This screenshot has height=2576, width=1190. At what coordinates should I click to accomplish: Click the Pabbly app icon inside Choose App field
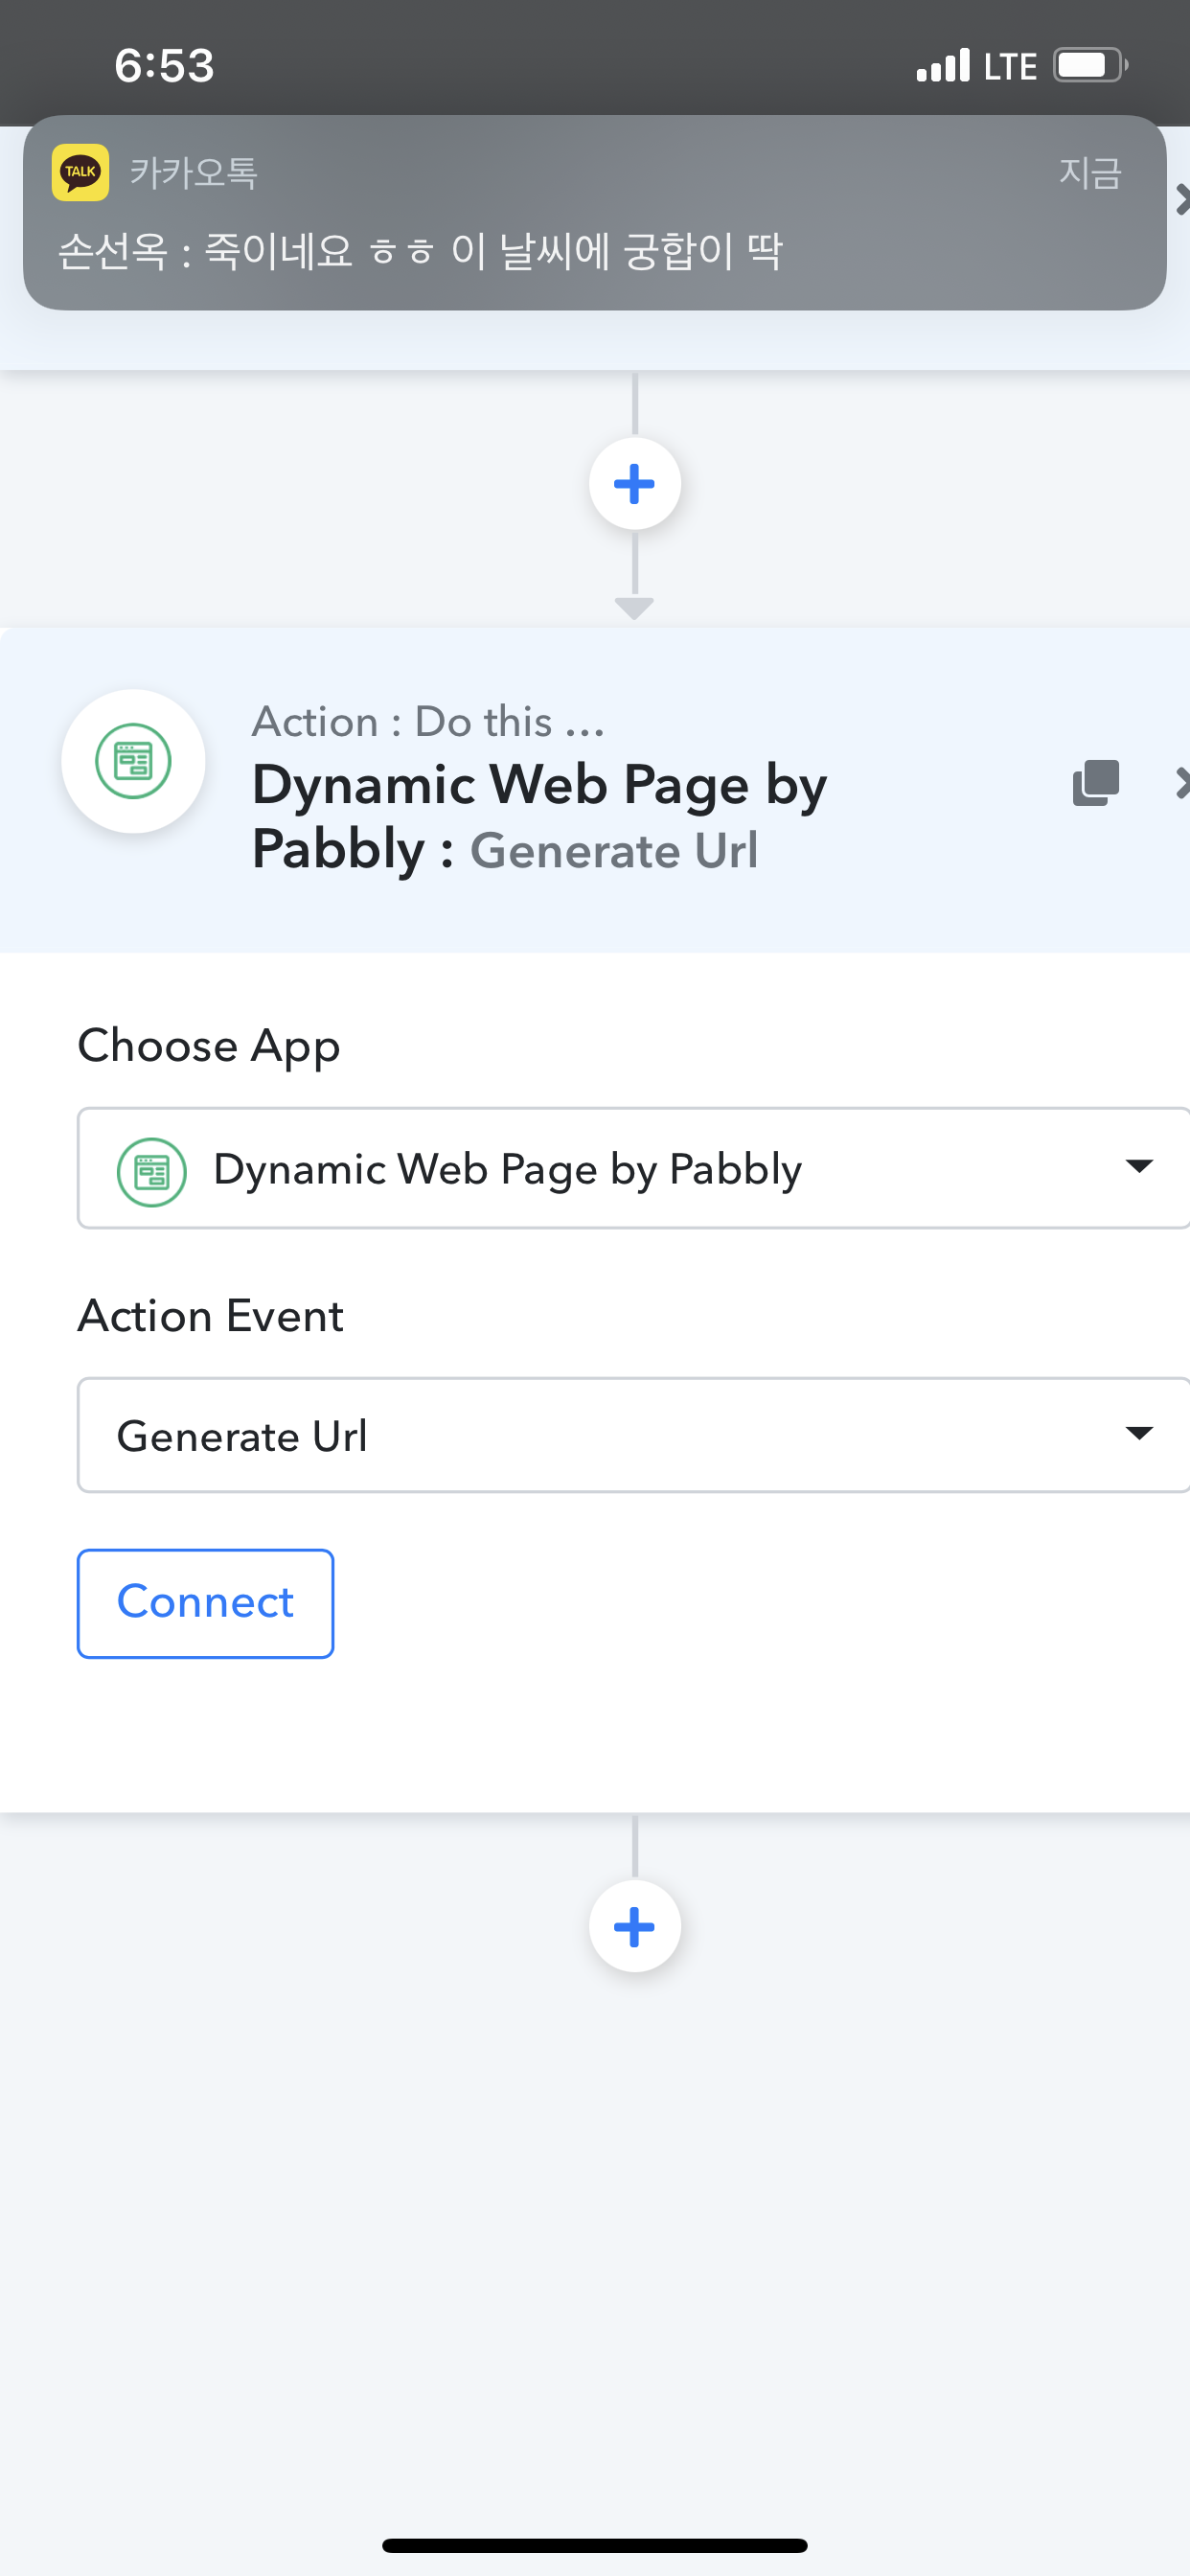(x=152, y=1171)
